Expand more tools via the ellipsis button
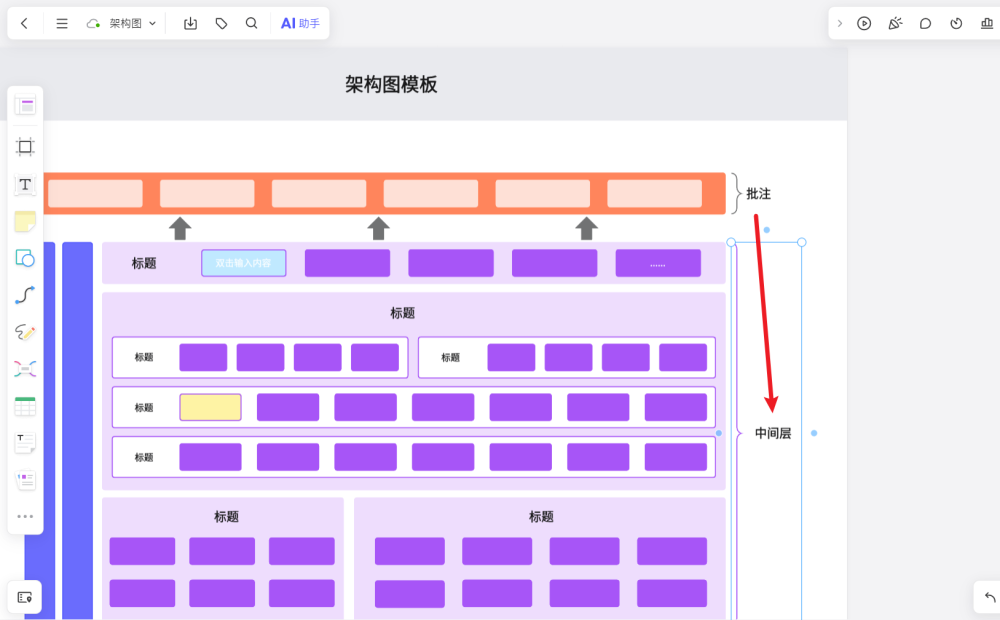Viewport: 1000px width, 620px height. tap(24, 516)
